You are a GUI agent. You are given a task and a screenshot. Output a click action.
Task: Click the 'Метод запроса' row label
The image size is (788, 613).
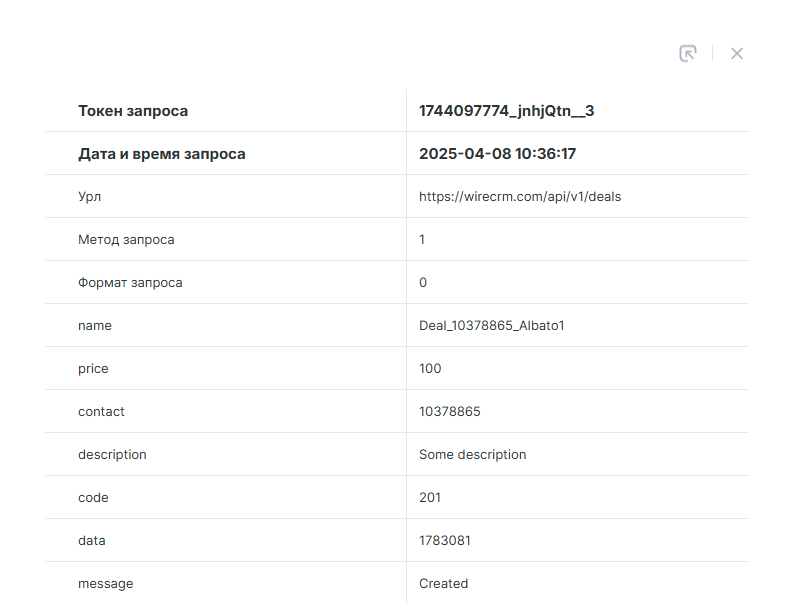[126, 240]
